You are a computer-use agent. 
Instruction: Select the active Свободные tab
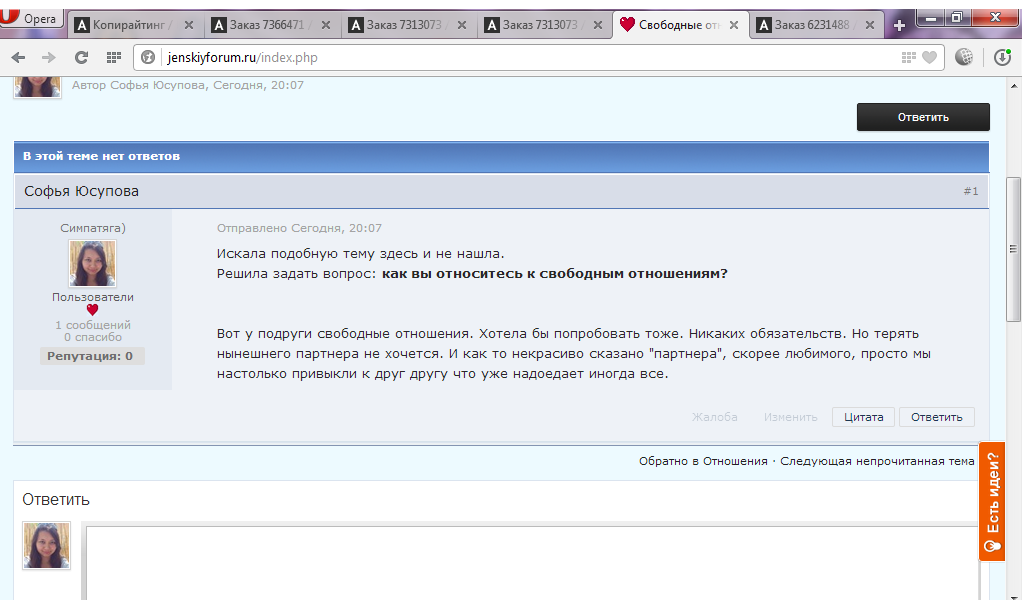click(679, 25)
